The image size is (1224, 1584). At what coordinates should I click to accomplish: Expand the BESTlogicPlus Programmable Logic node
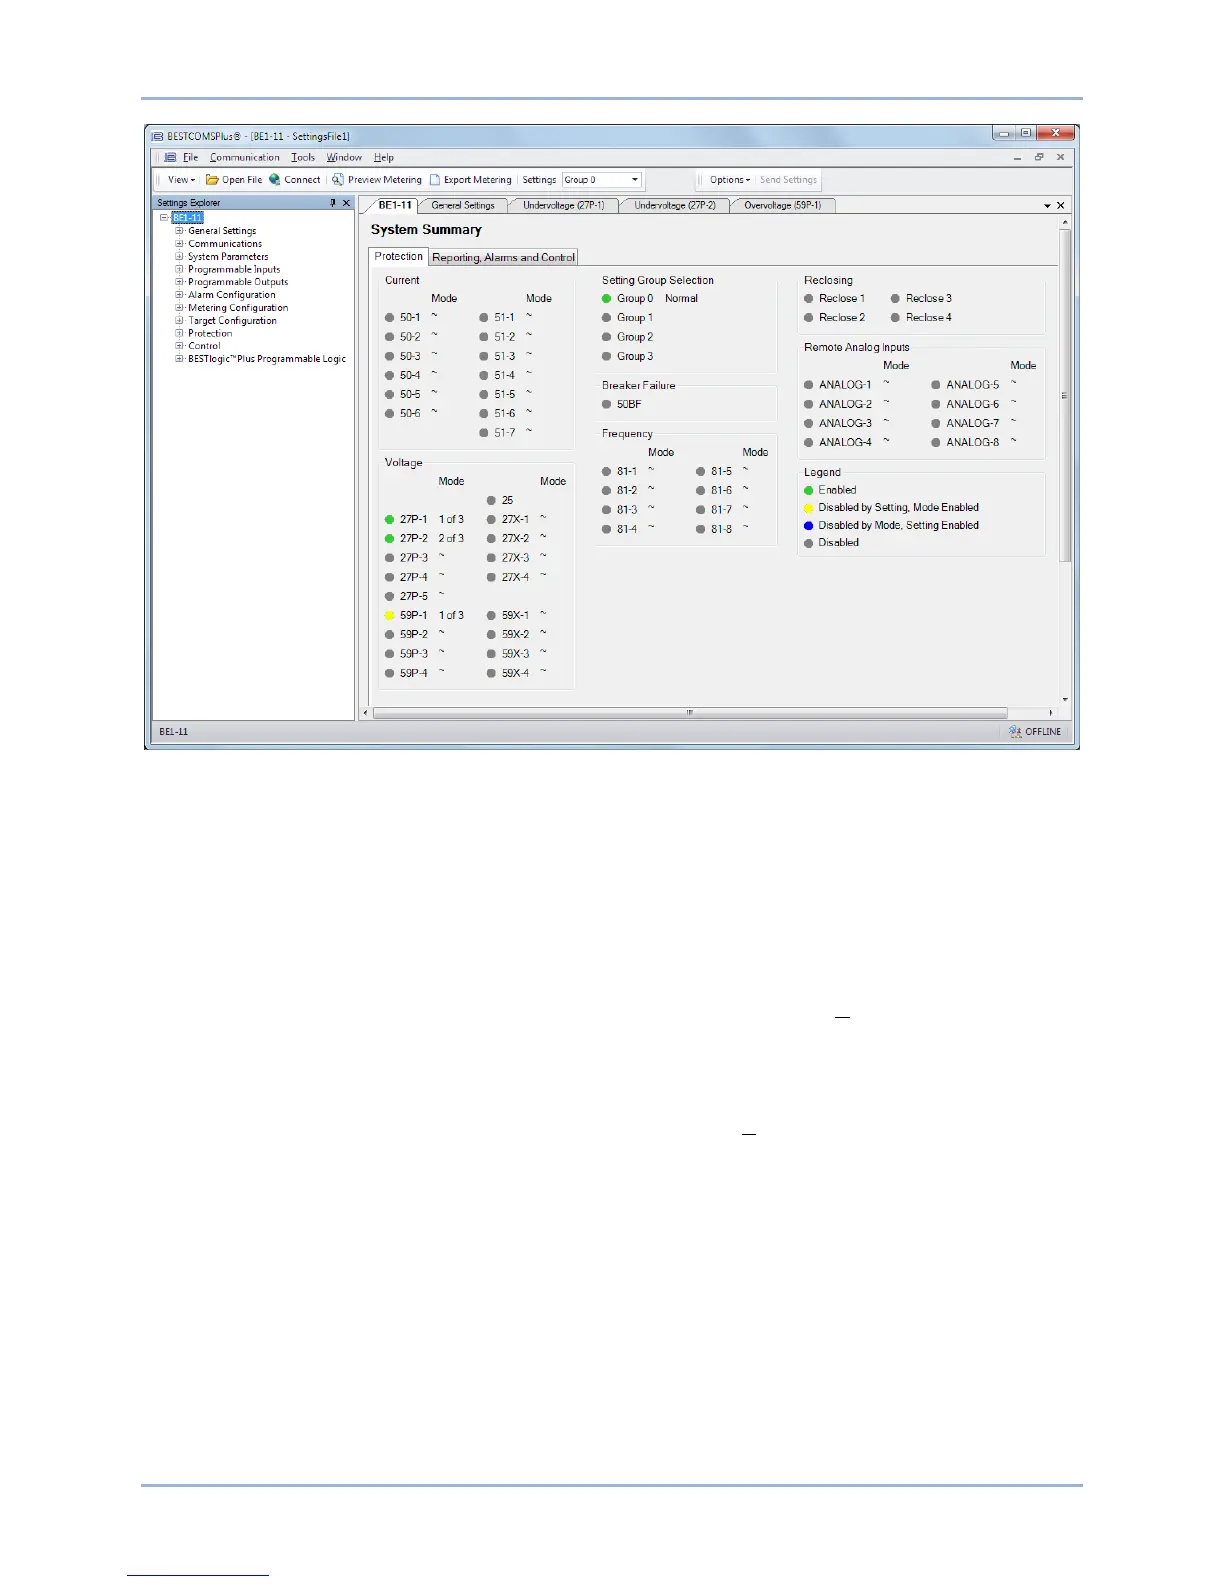180,359
